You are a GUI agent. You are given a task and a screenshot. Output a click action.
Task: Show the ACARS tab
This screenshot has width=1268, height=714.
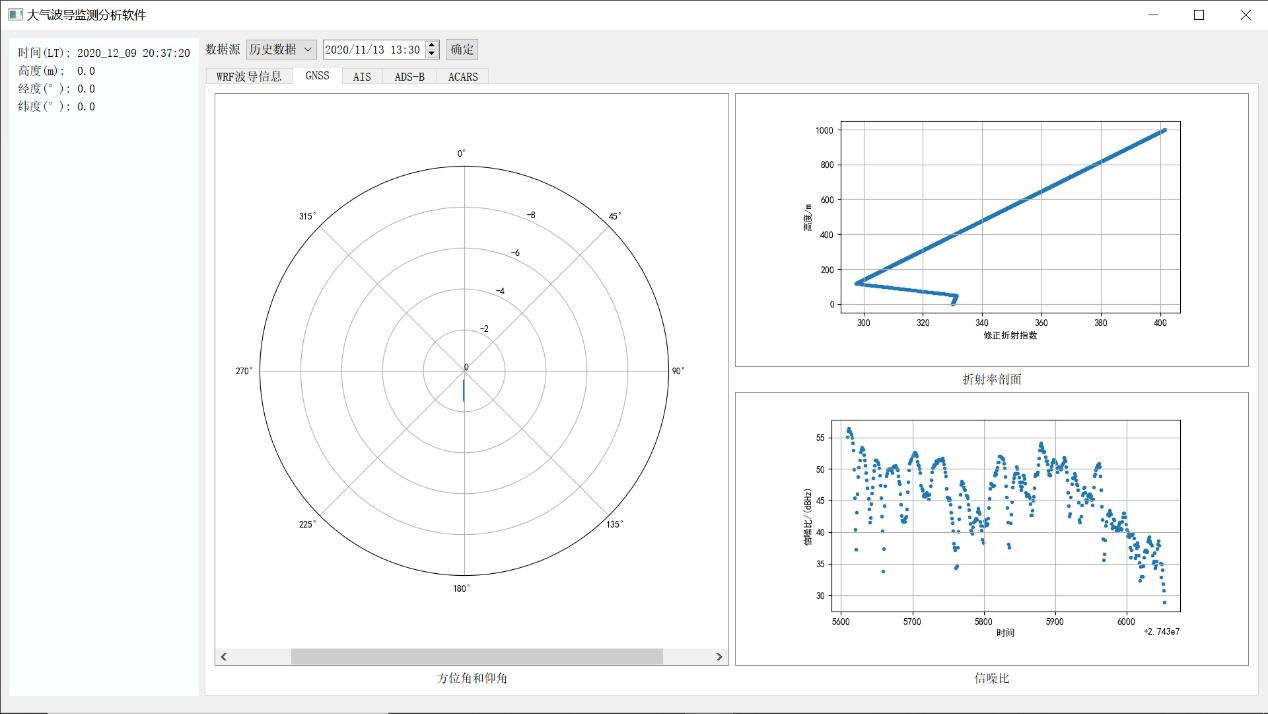pos(463,76)
